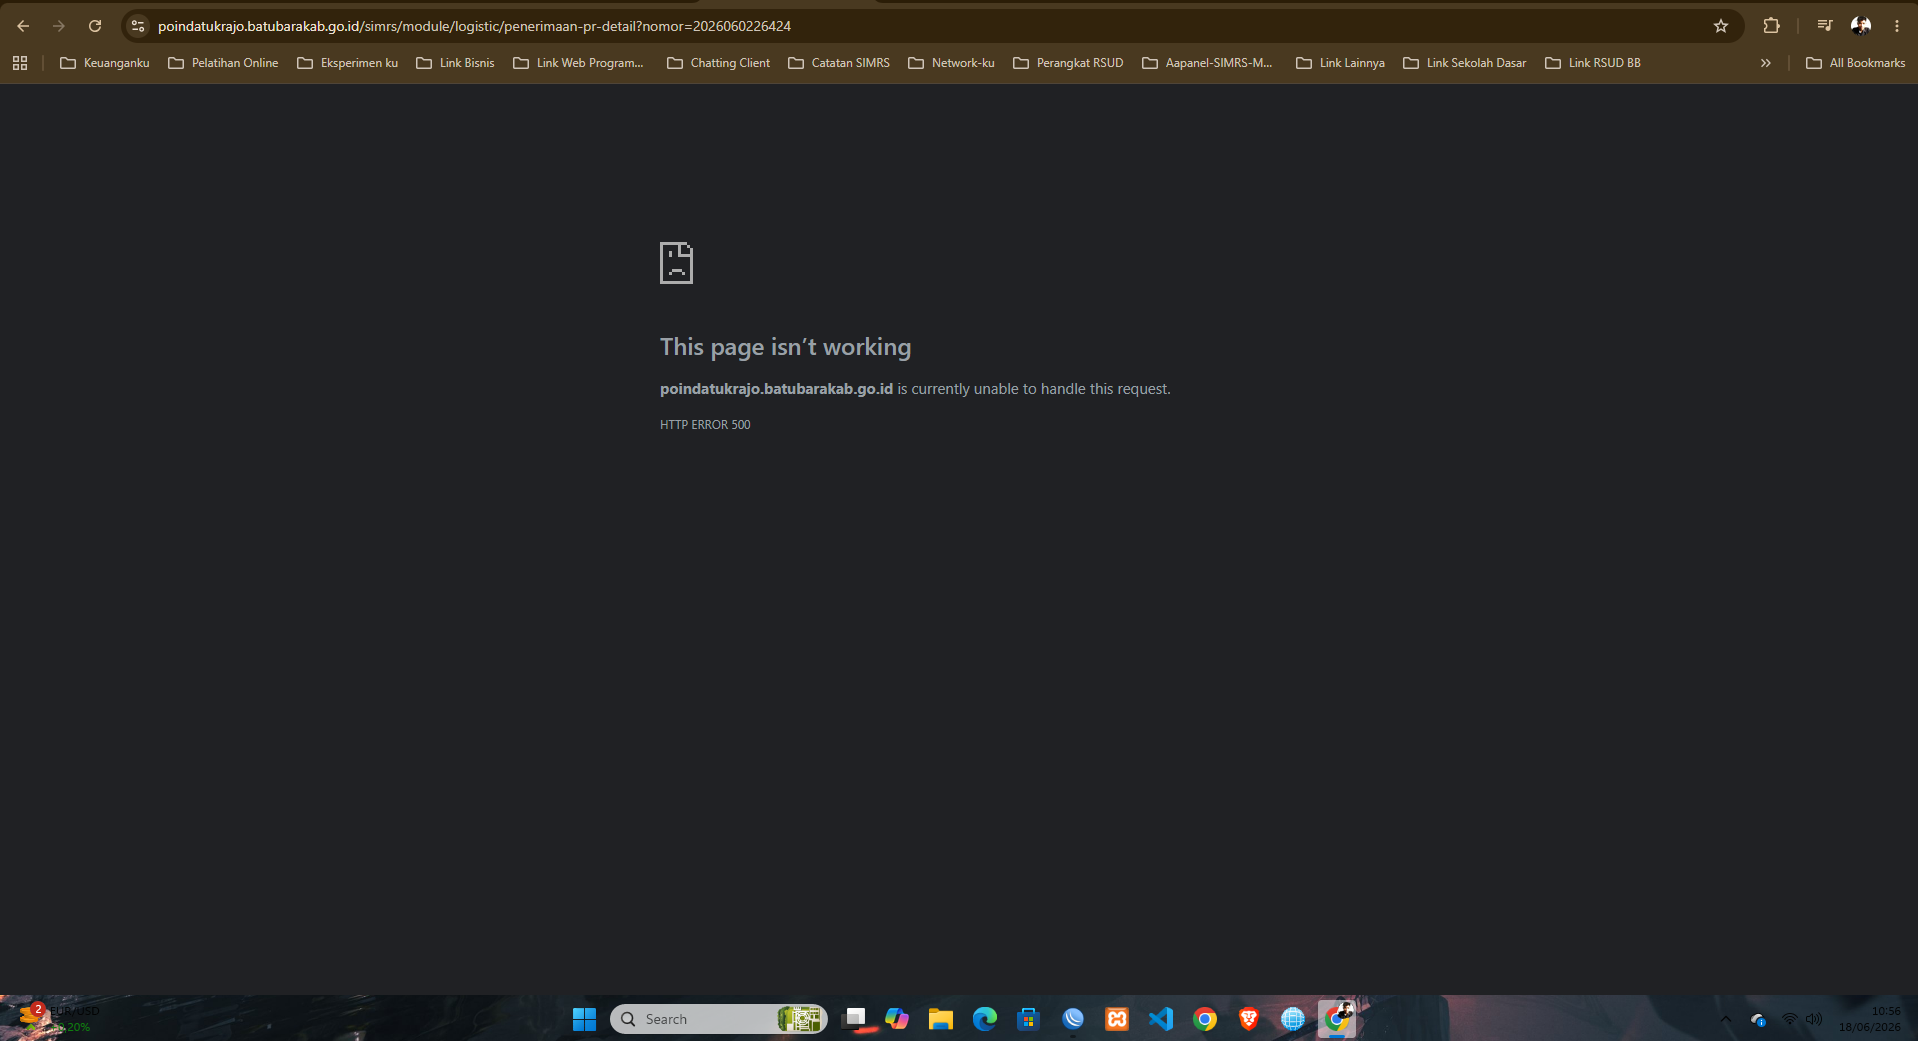
Task: Open the Link Bisnis bookmark folder
Action: coord(455,63)
